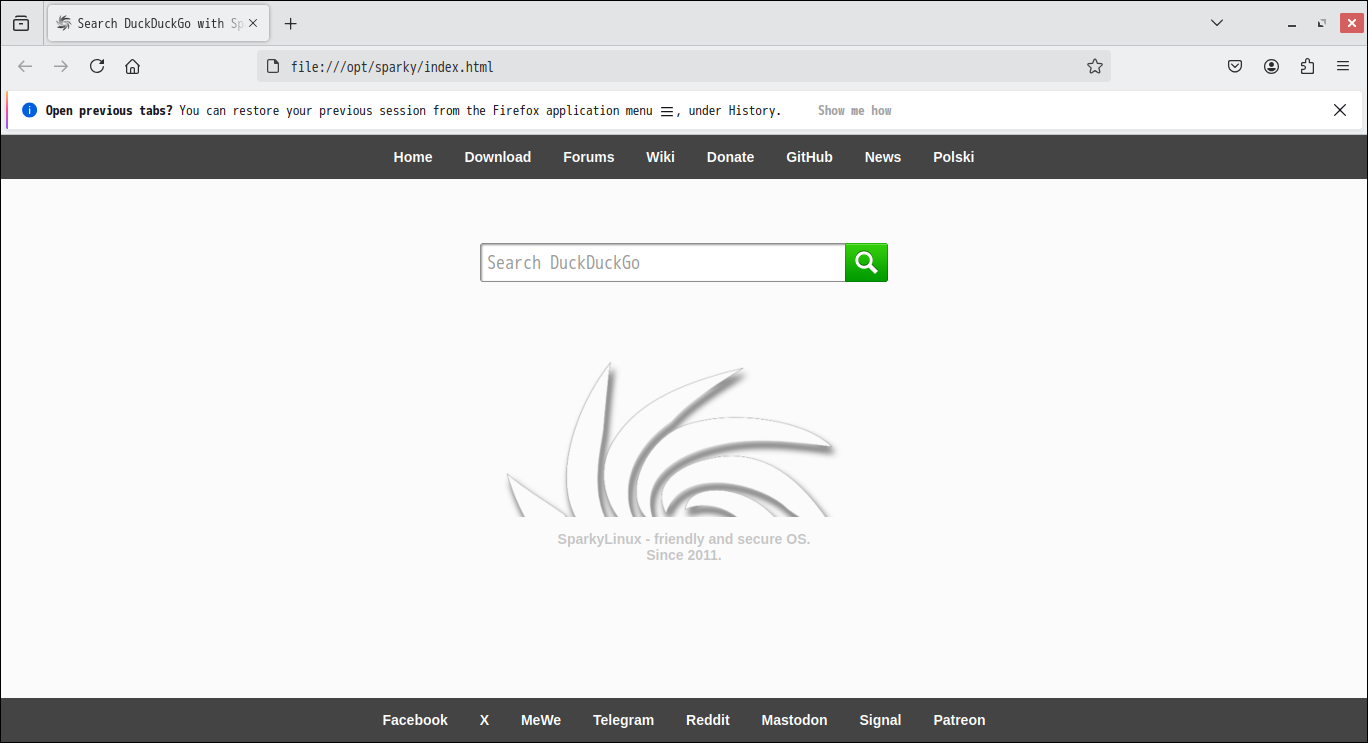Open the Donate navigation link
Image resolution: width=1368 pixels, height=743 pixels.
[731, 157]
